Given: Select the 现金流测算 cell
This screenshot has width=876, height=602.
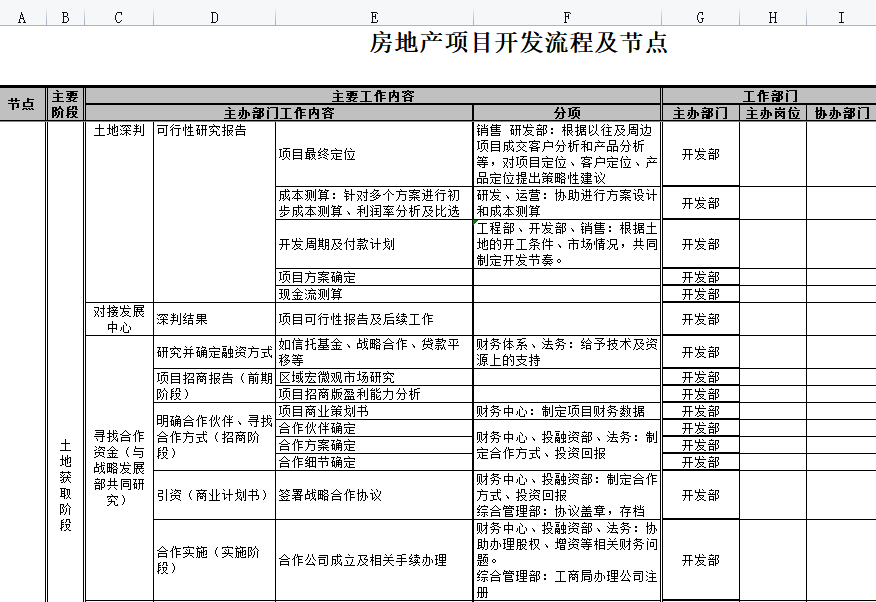Looking at the screenshot, I should pyautogui.click(x=374, y=294).
